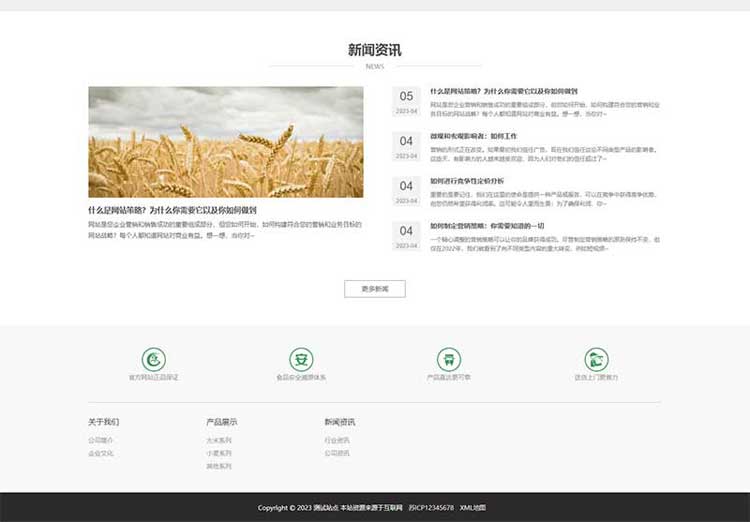
Task: Open the headline 什么是网站策略 beneath the wheat image
Action: click(x=173, y=210)
